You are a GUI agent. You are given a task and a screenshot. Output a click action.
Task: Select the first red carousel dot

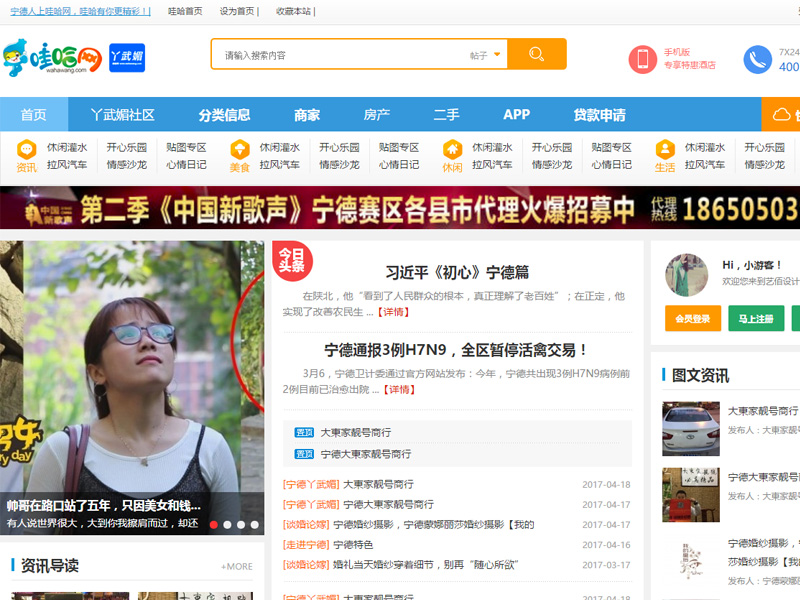click(214, 524)
